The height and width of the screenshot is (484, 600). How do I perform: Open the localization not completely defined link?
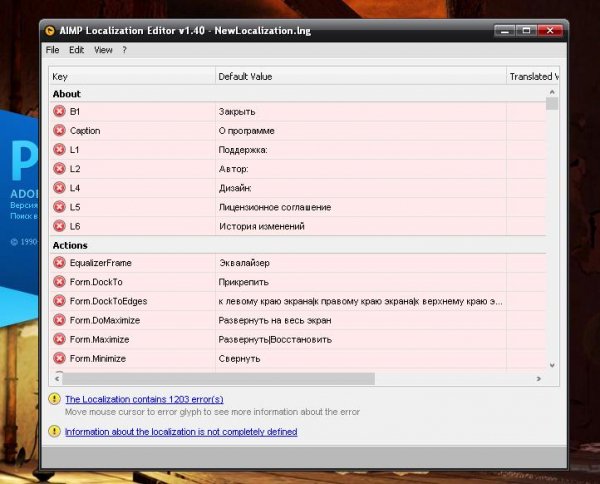coord(181,432)
